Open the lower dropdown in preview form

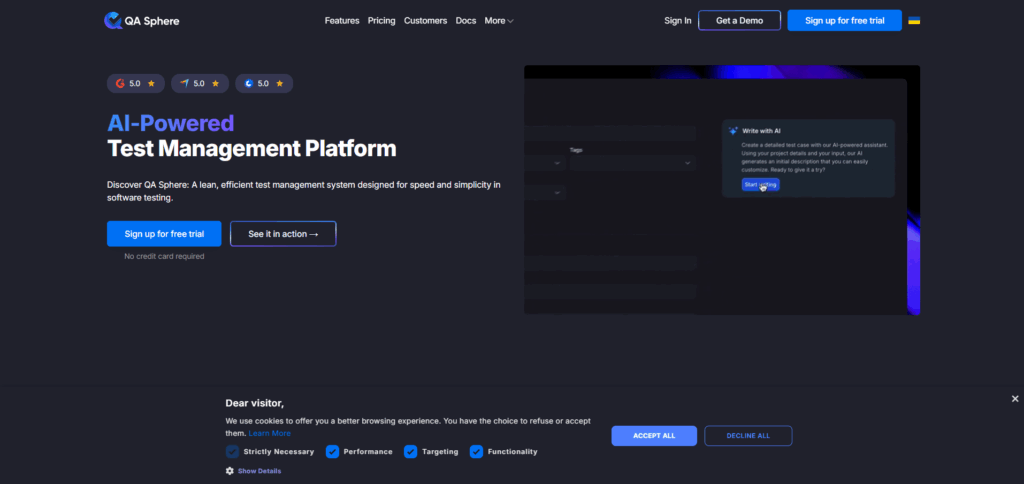coord(545,193)
